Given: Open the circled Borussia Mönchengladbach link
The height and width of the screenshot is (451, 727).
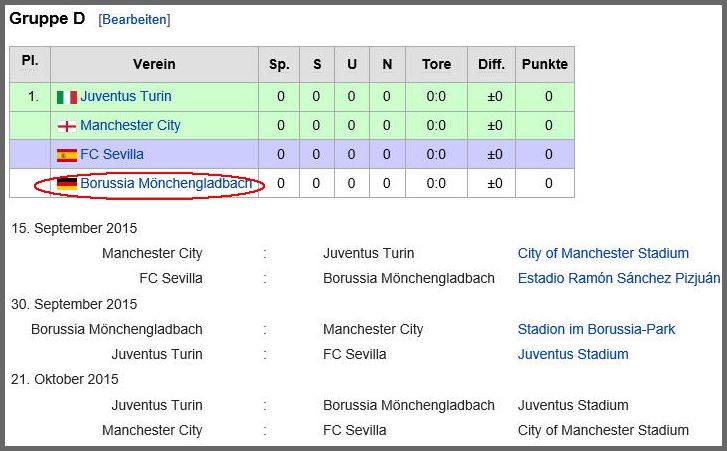Looking at the screenshot, I should click(x=166, y=184).
